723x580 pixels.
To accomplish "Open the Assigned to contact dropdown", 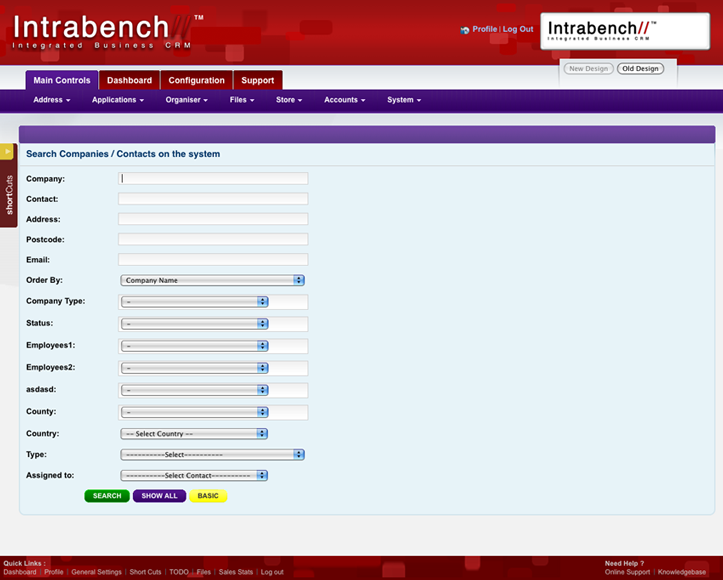I will click(194, 475).
